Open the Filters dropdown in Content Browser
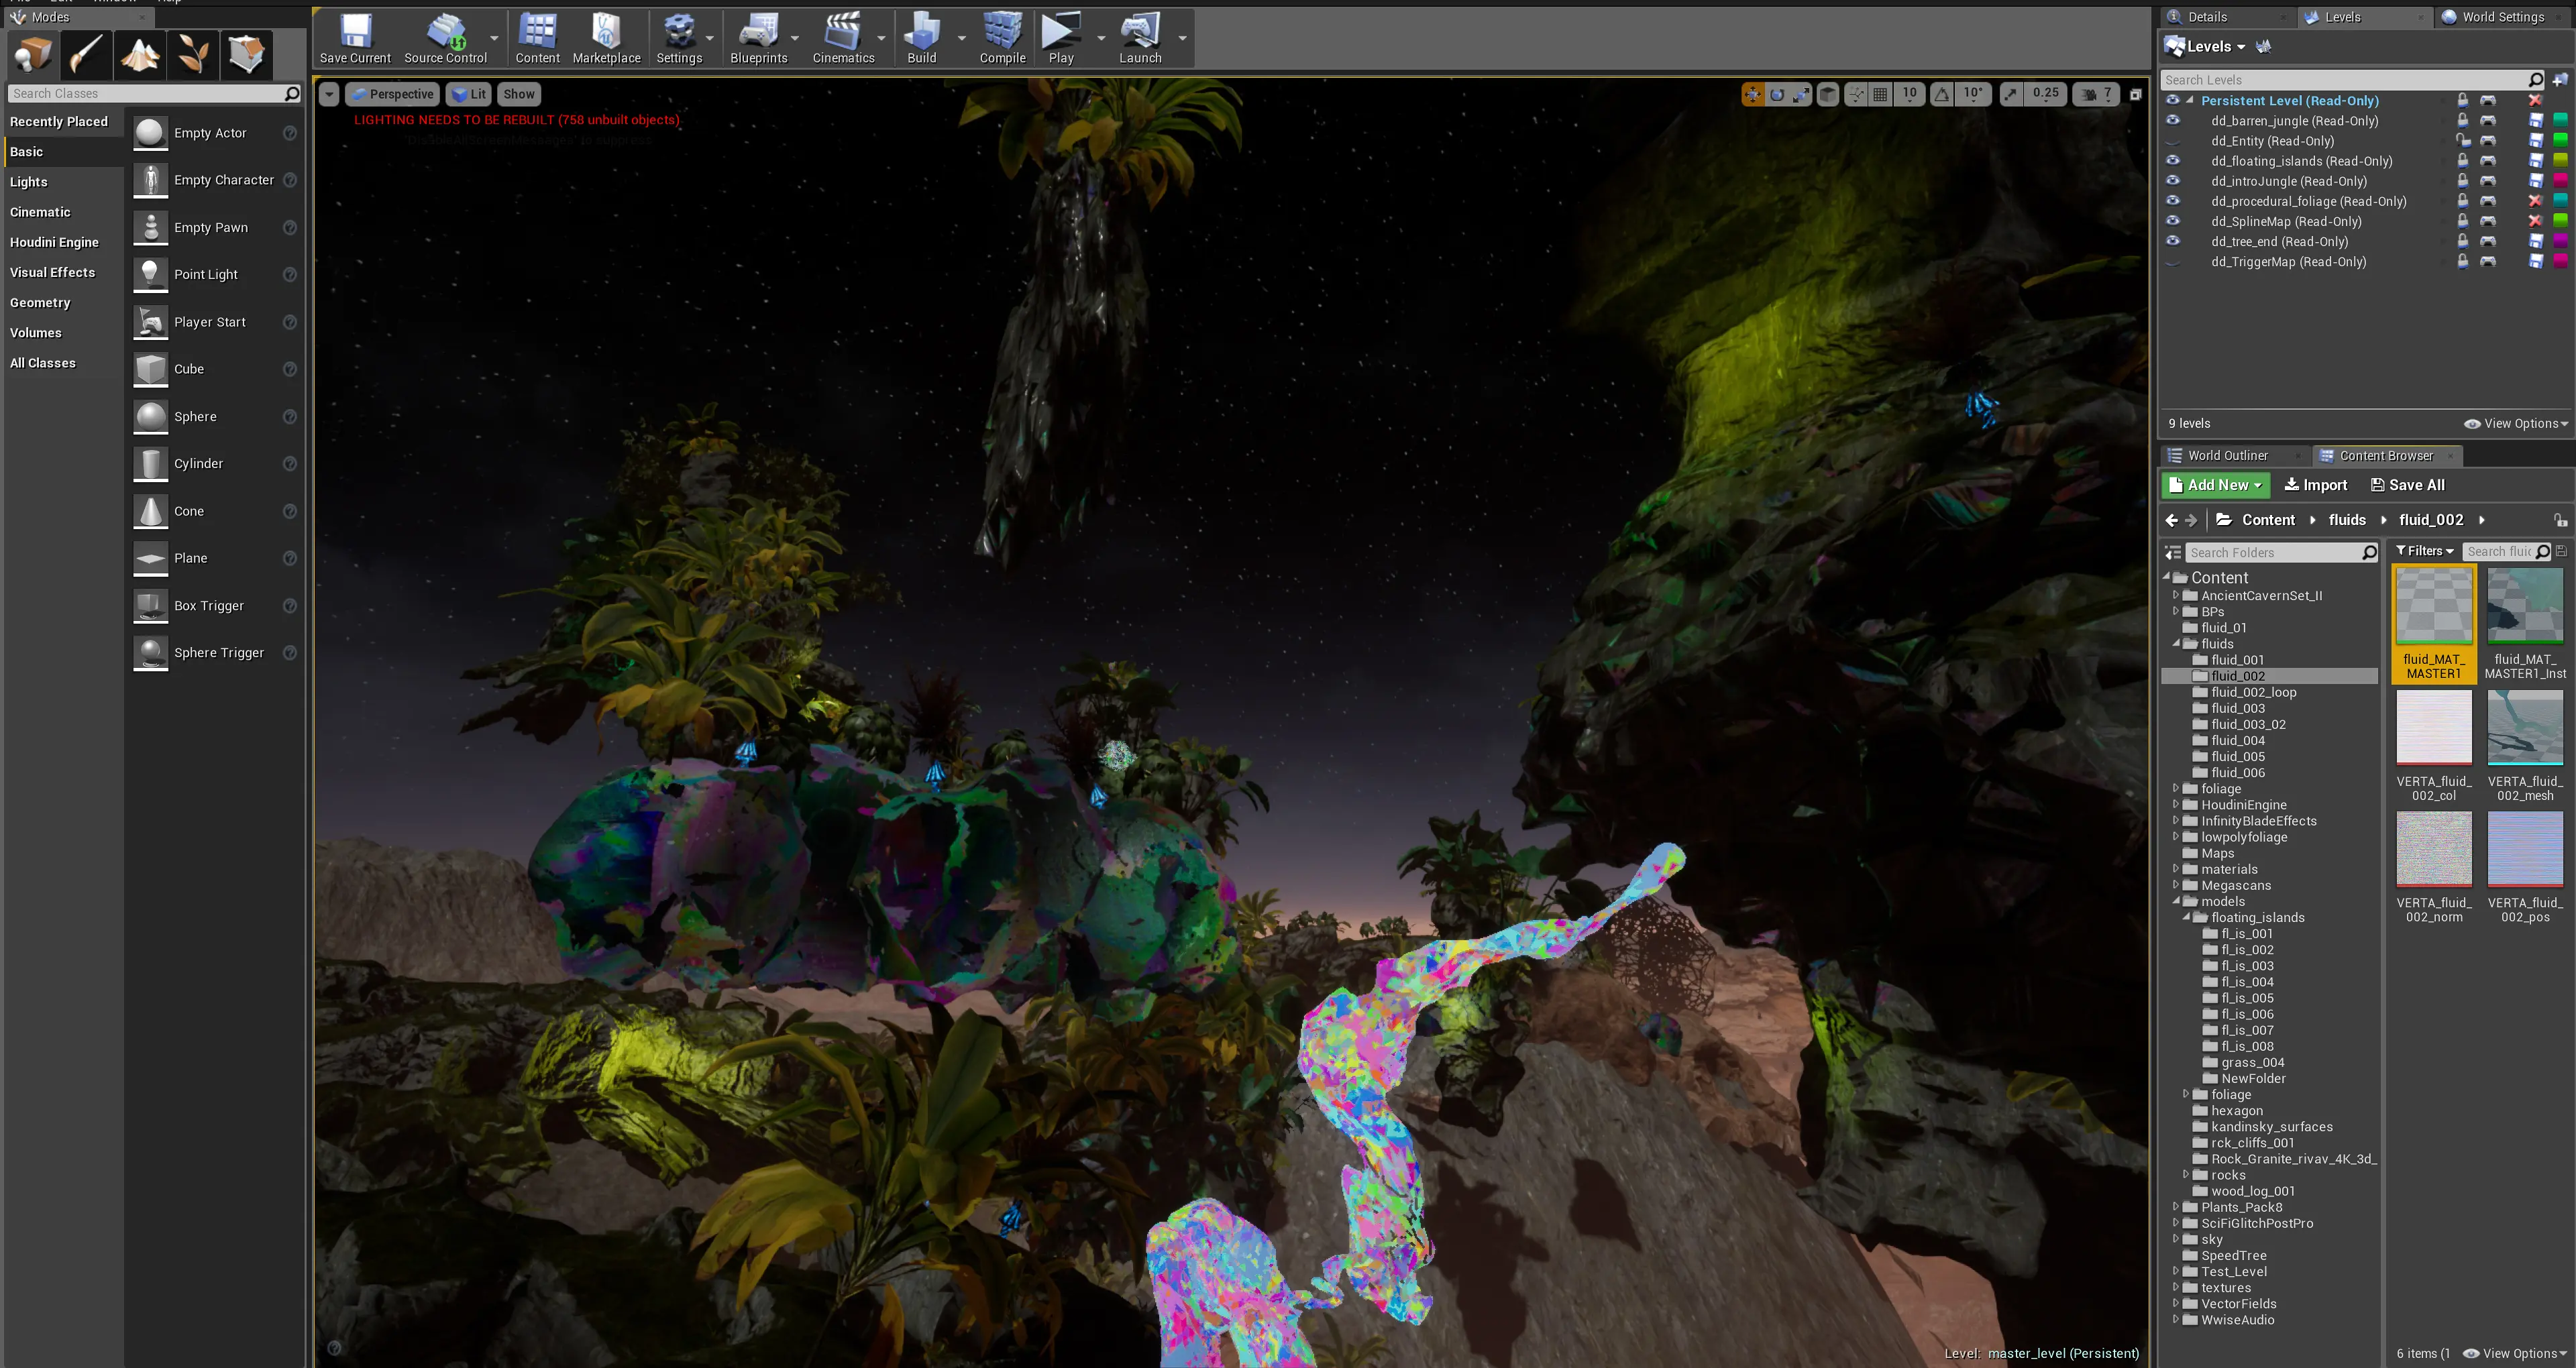2576x1368 pixels. [2424, 551]
